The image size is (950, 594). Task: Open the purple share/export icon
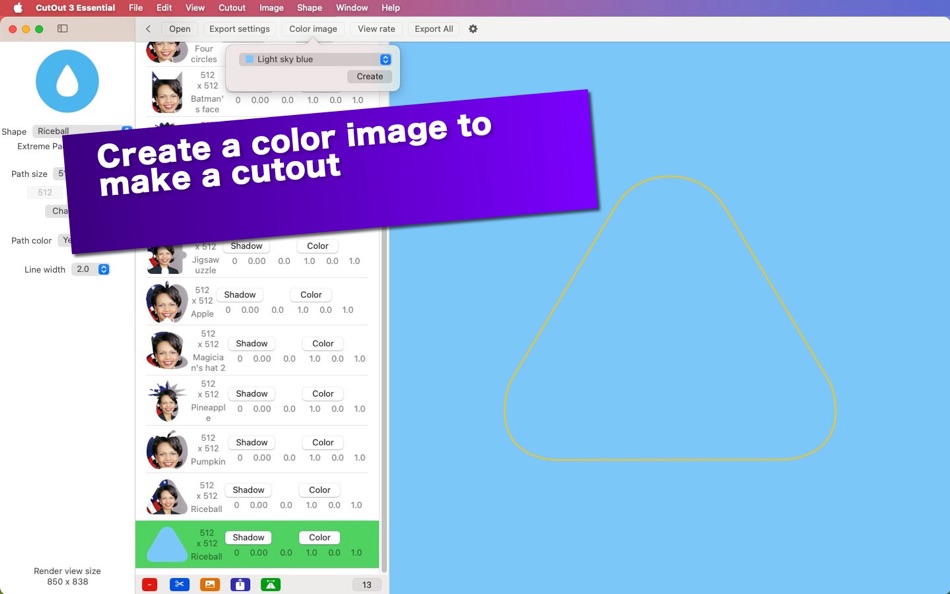point(240,584)
